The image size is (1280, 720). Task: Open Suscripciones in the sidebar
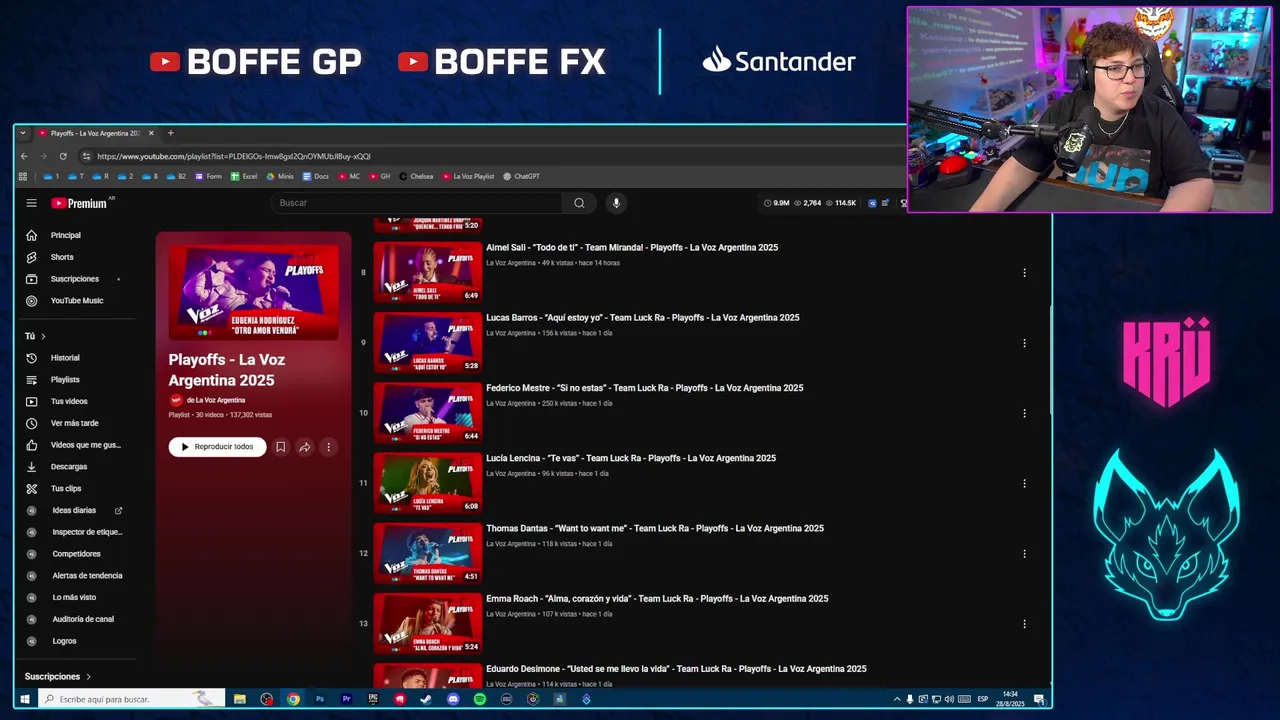(74, 279)
